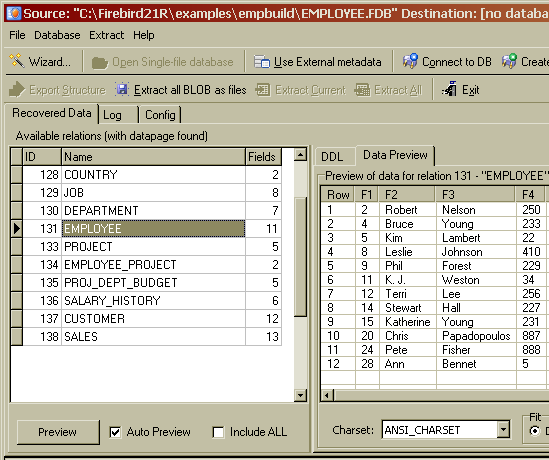Click the cell containing Weston

[476, 280]
